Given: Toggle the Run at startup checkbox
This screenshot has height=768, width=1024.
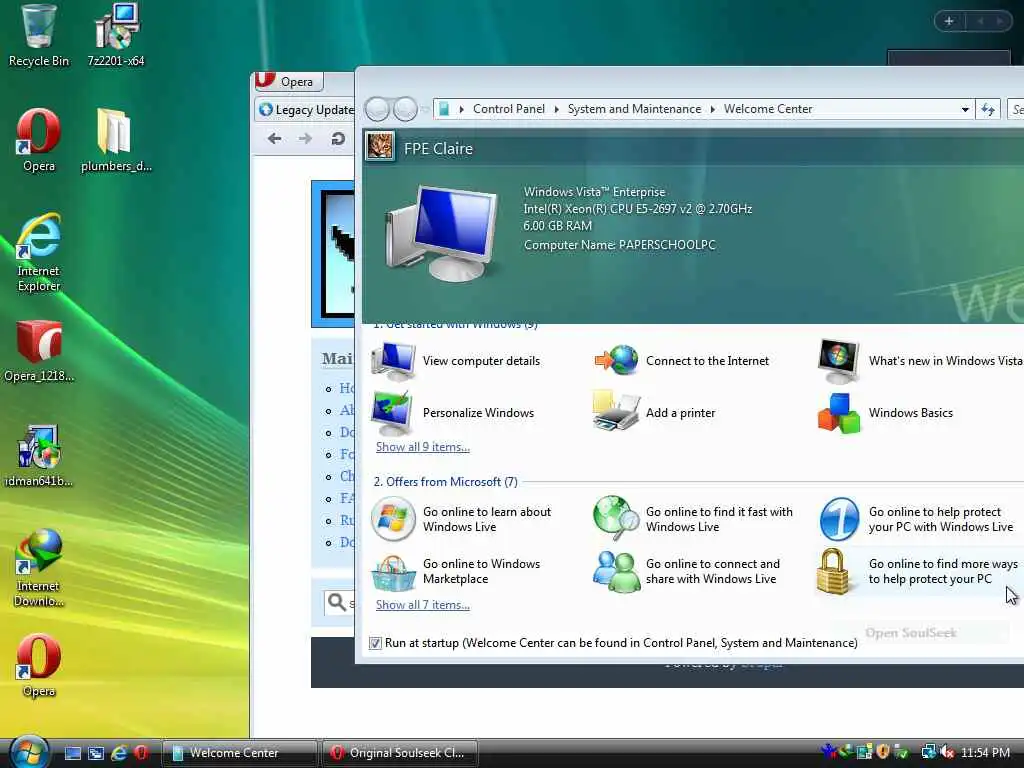Looking at the screenshot, I should (x=376, y=643).
